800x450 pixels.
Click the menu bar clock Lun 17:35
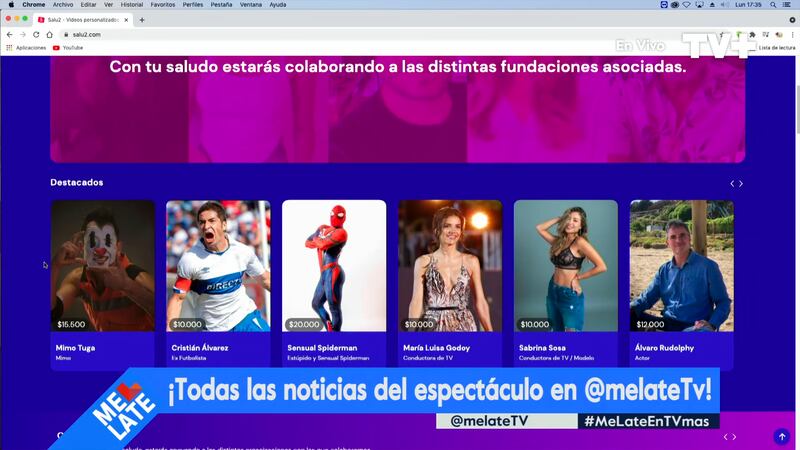748,5
